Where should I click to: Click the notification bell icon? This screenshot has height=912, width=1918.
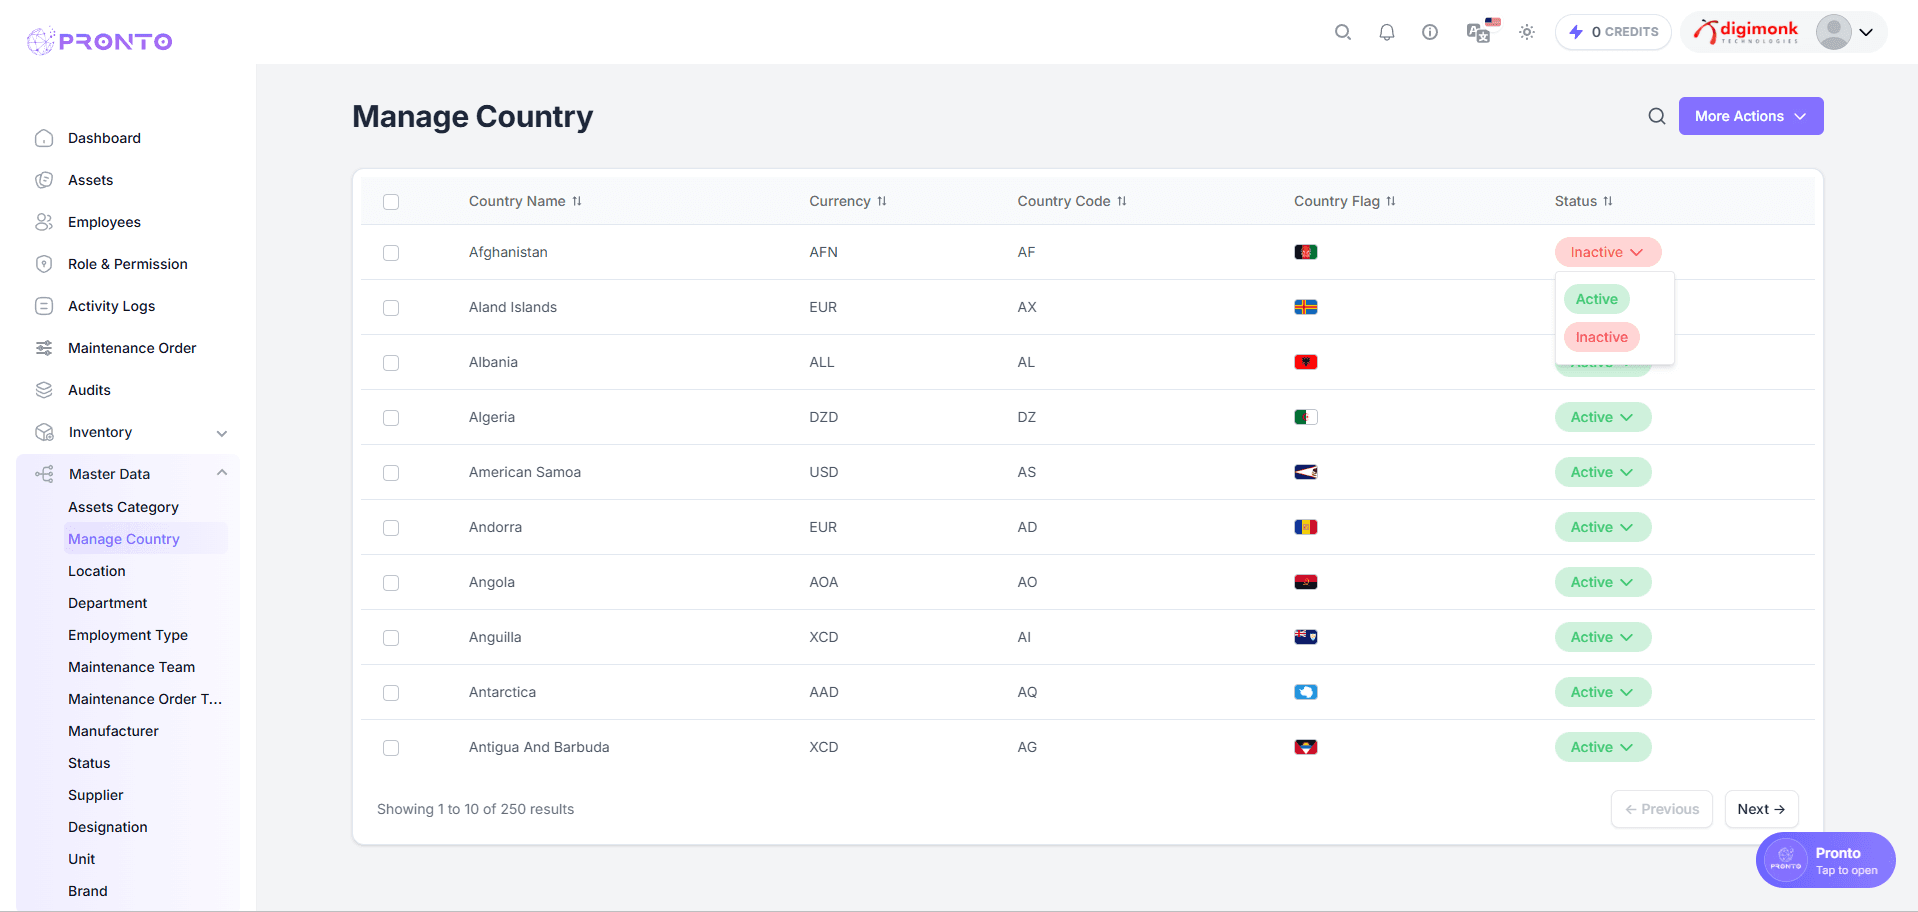click(1386, 32)
